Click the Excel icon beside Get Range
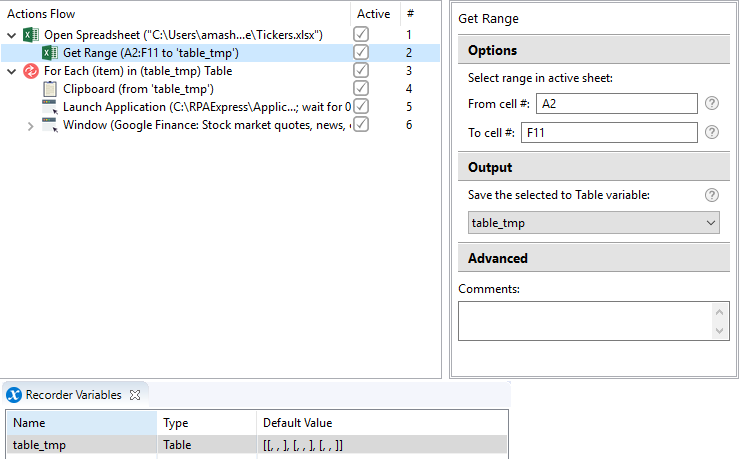 click(x=50, y=53)
